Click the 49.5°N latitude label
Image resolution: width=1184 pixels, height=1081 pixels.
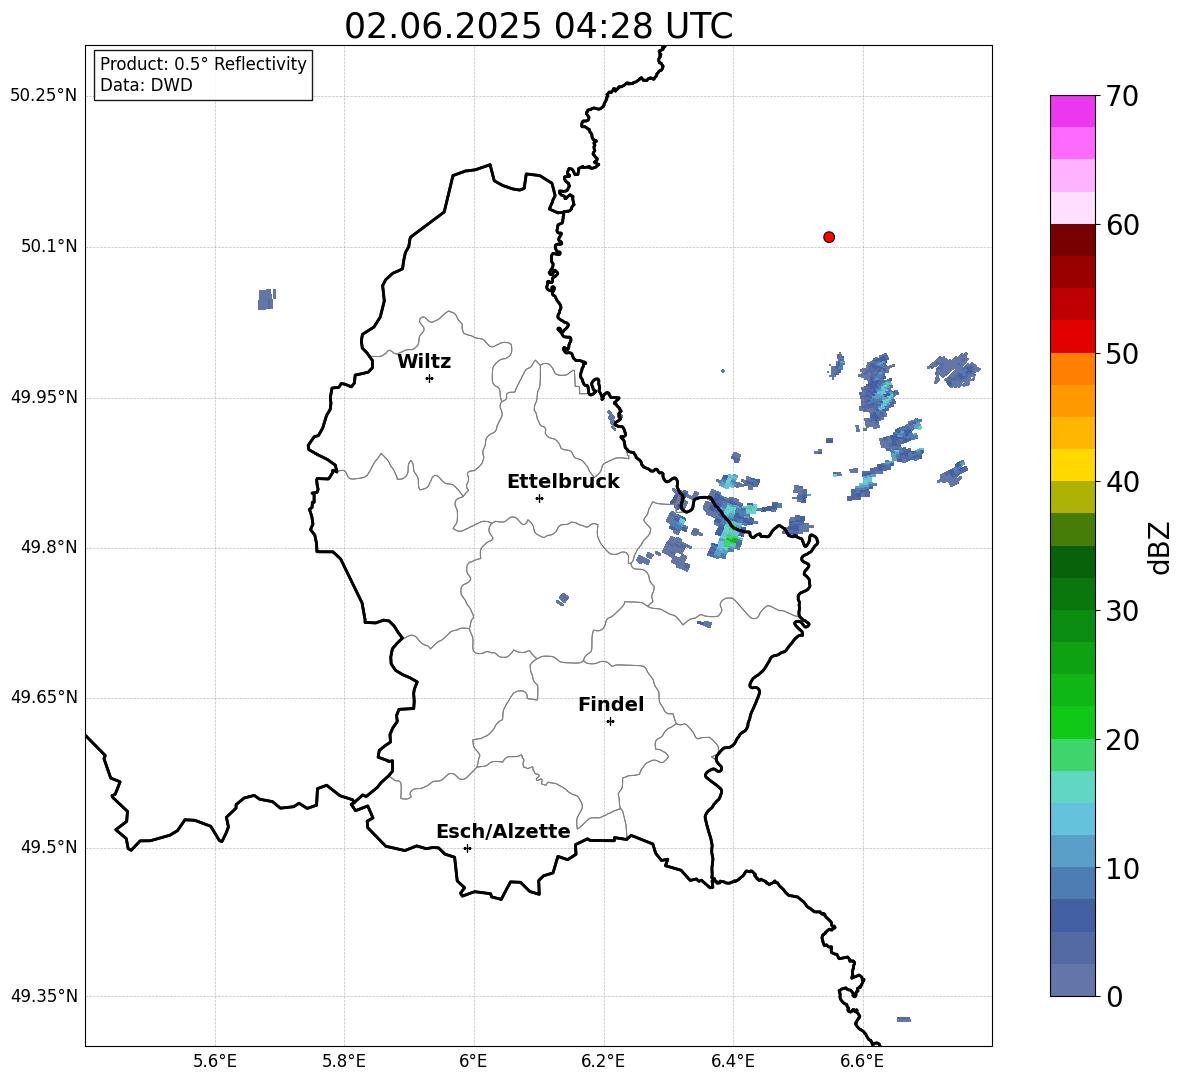pyautogui.click(x=49, y=847)
